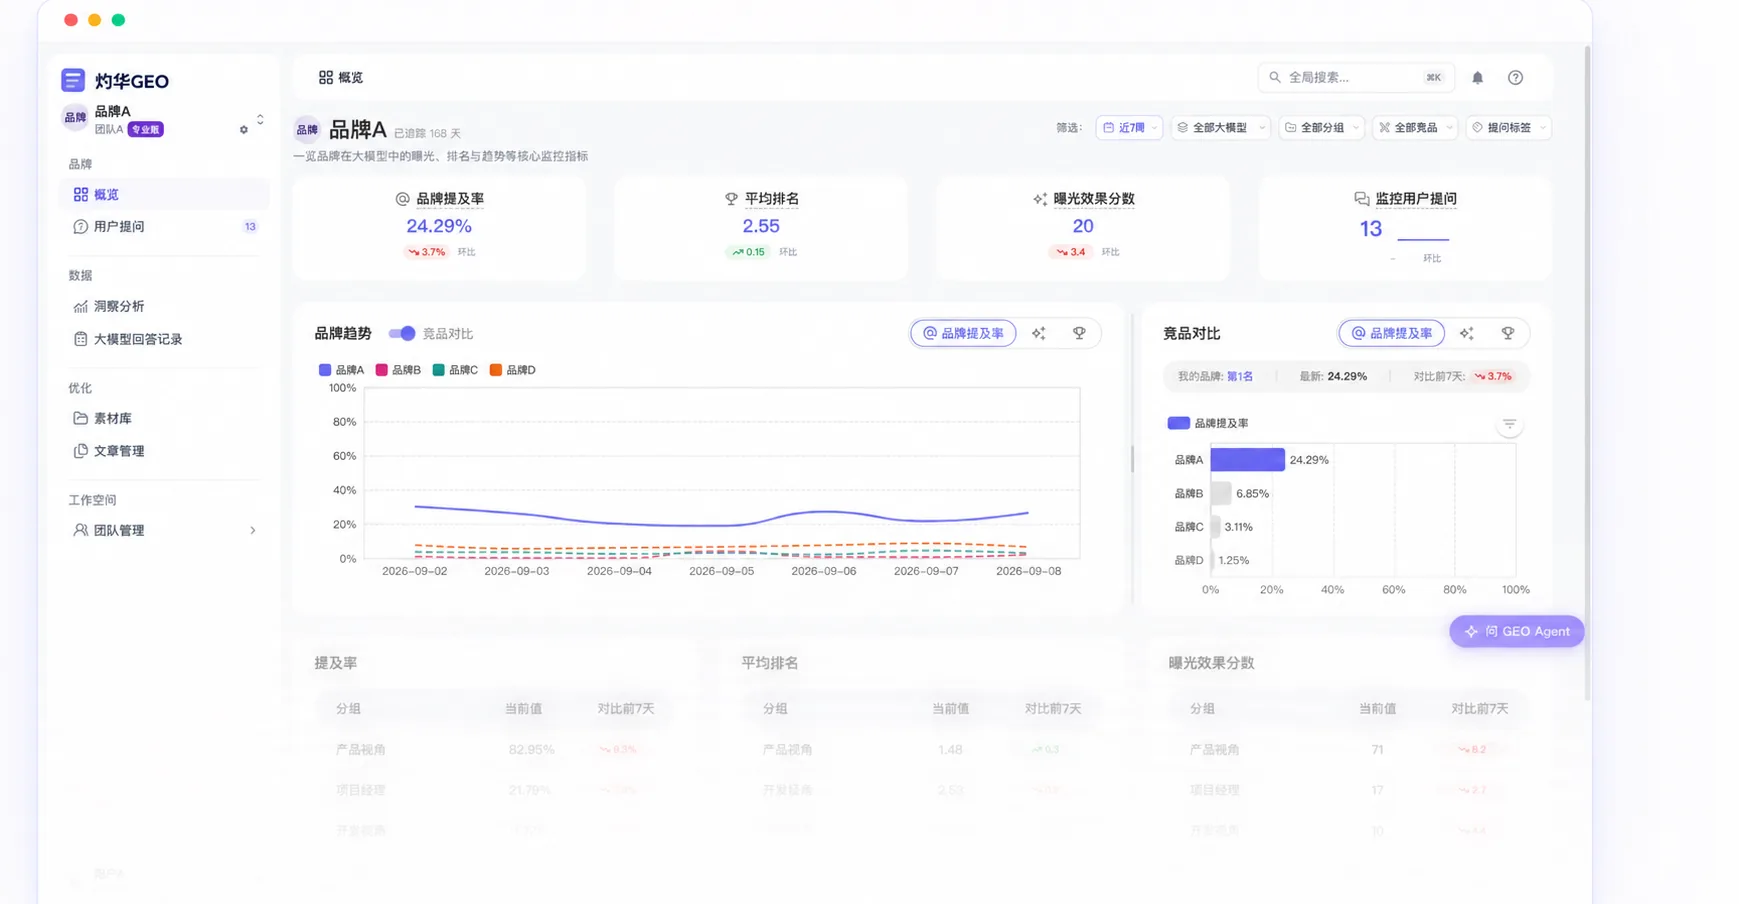Expand the 团队管理 sidebar chevron
Image resolution: width=1739 pixels, height=904 pixels.
(x=252, y=531)
